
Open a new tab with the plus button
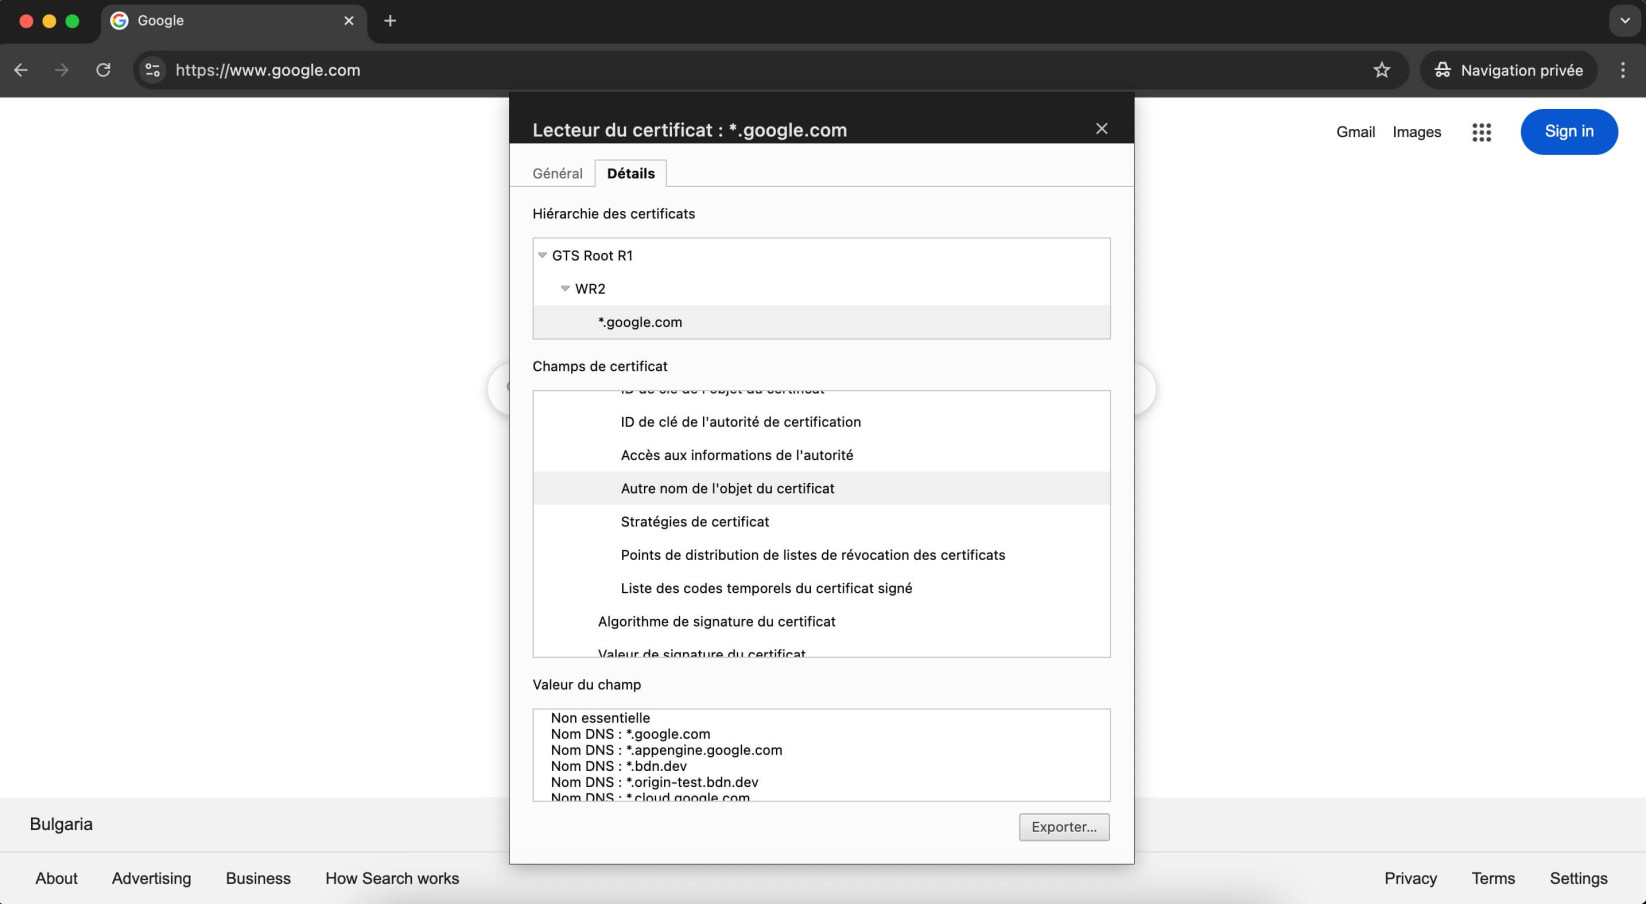(x=390, y=21)
